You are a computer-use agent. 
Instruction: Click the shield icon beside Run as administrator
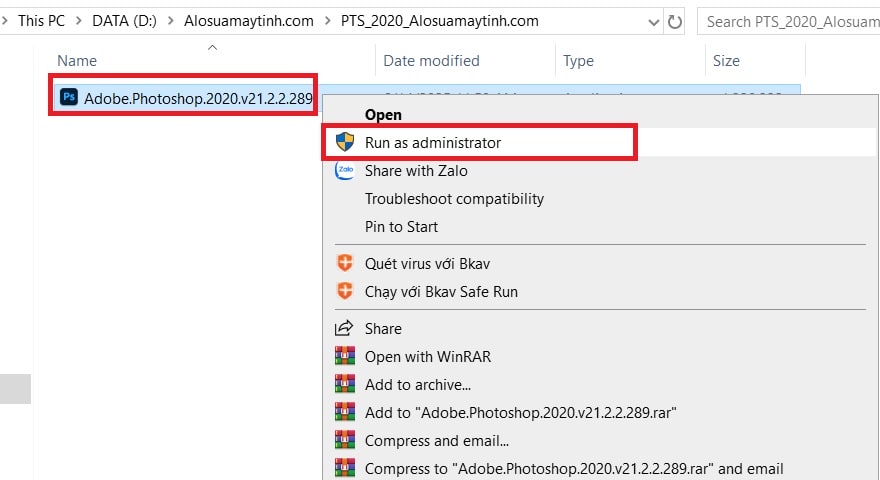(345, 142)
